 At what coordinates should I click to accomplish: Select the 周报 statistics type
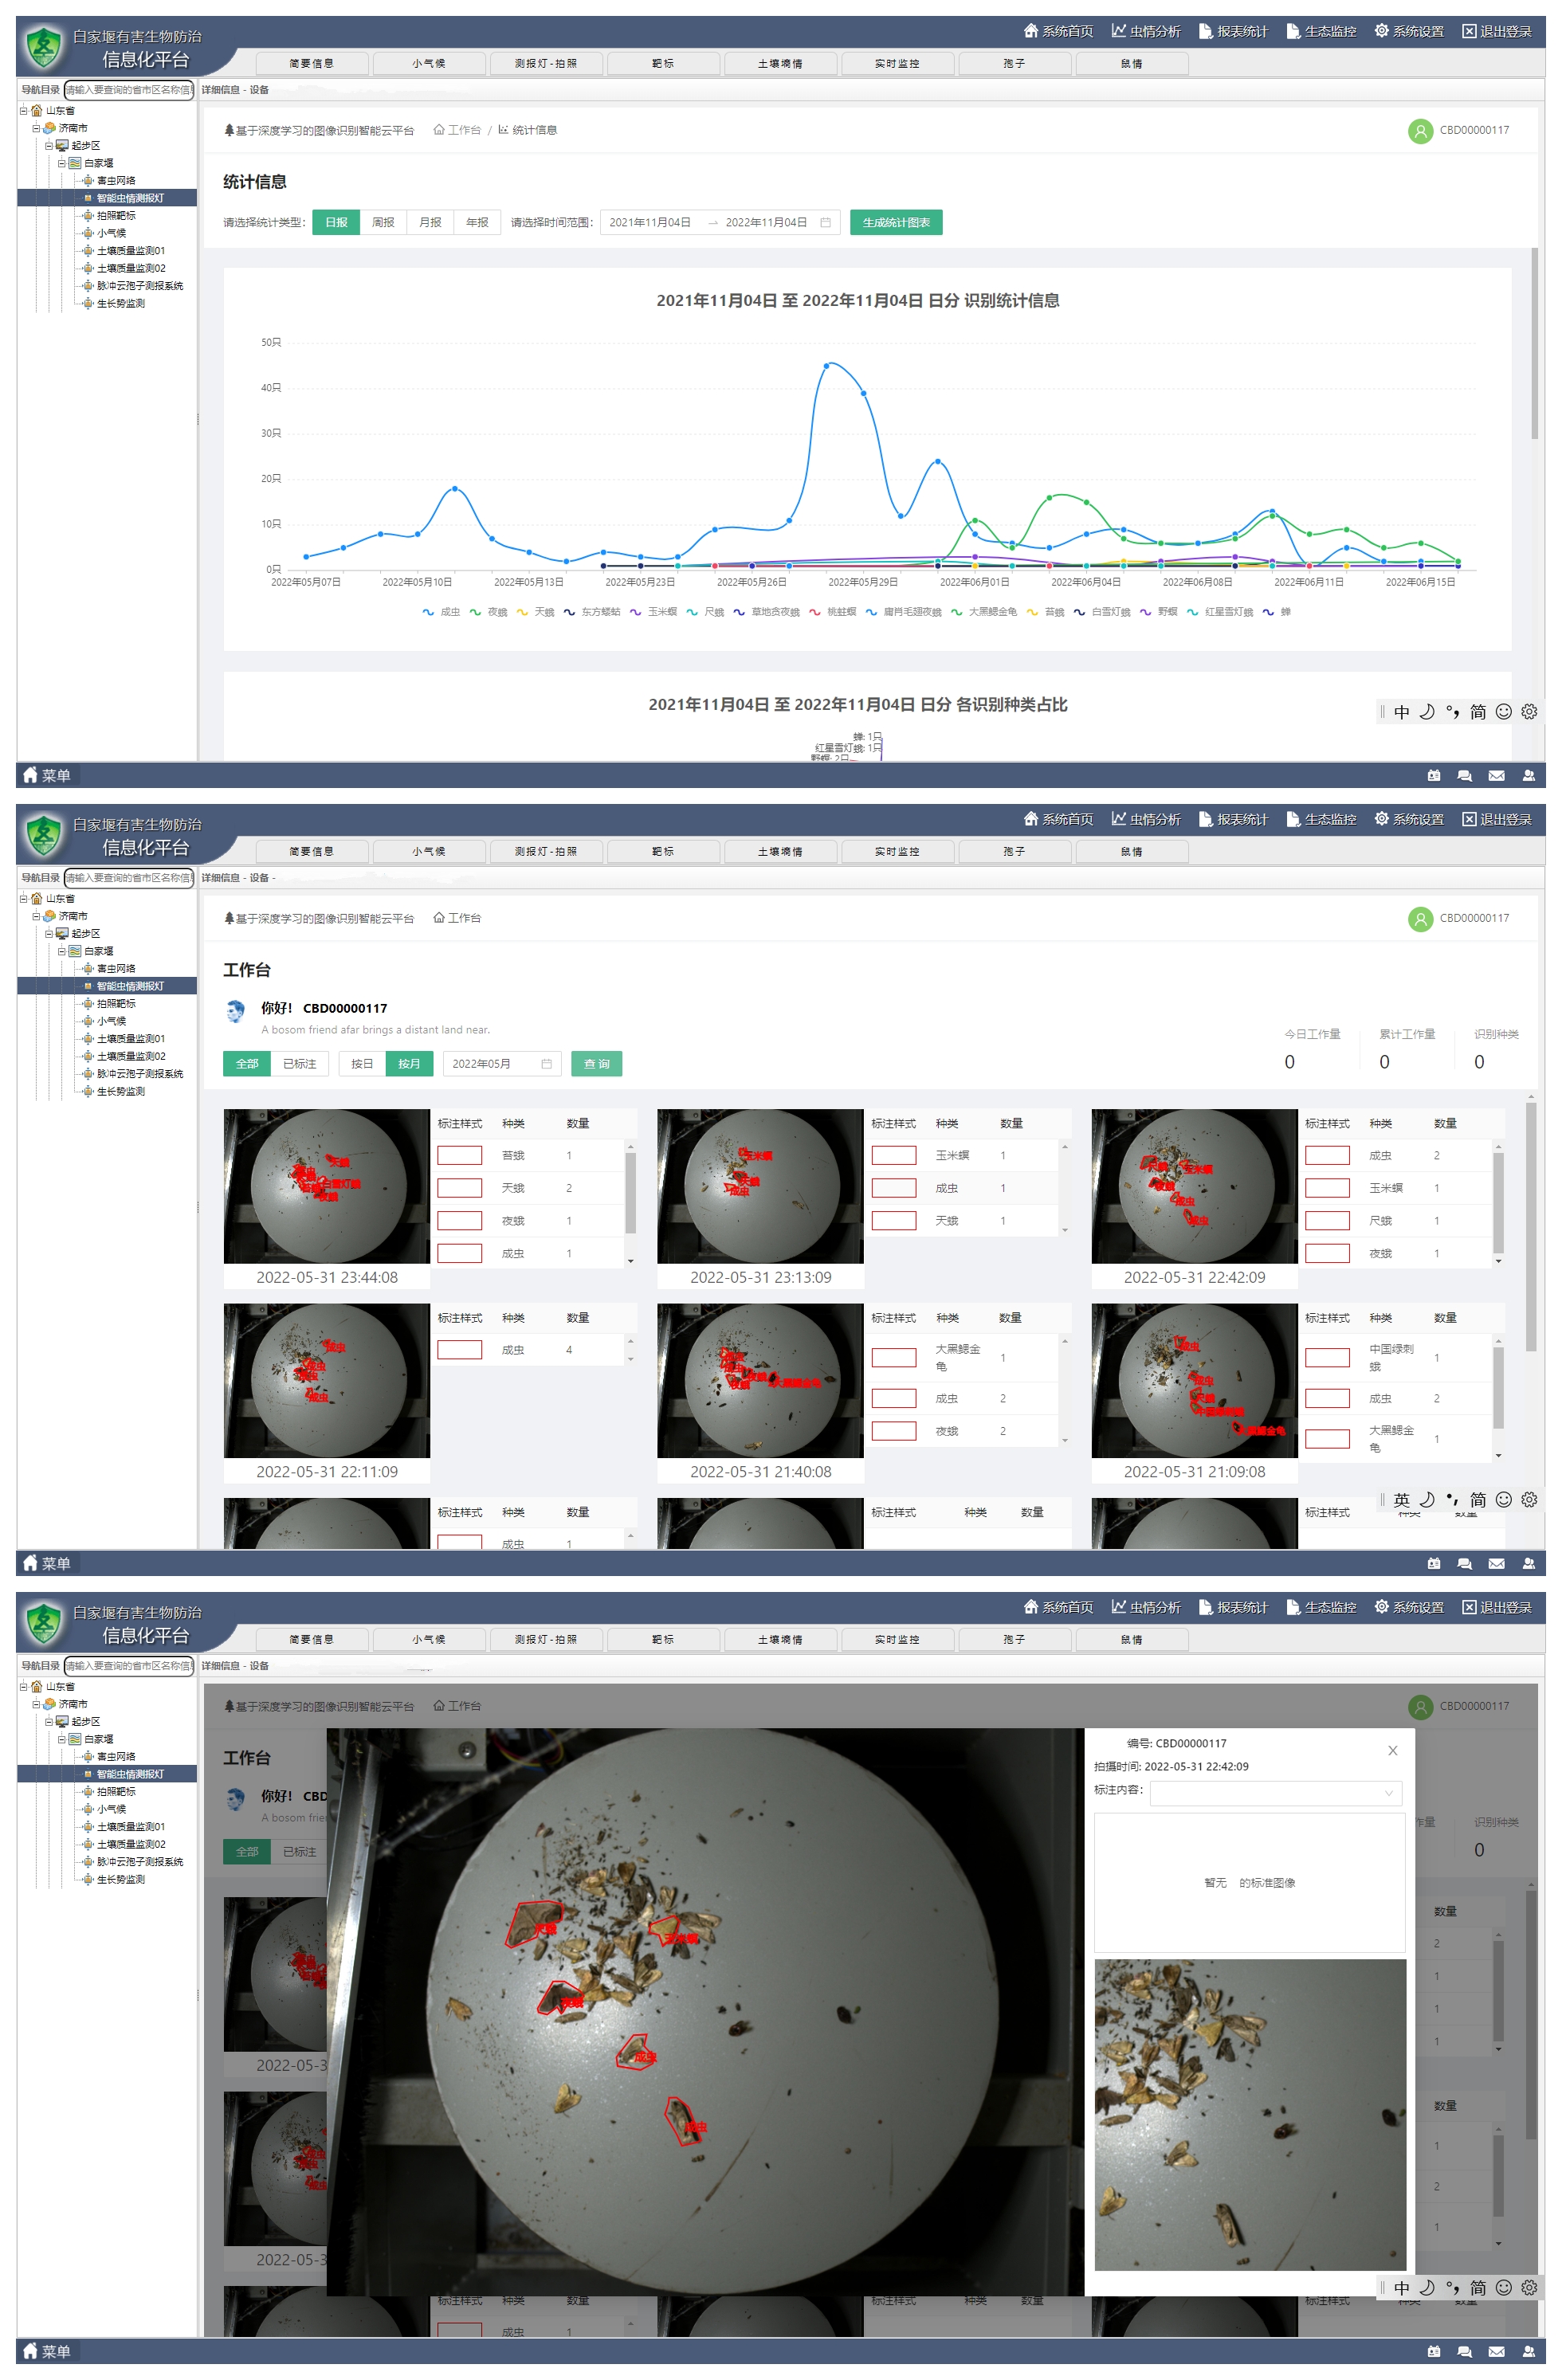(x=383, y=223)
